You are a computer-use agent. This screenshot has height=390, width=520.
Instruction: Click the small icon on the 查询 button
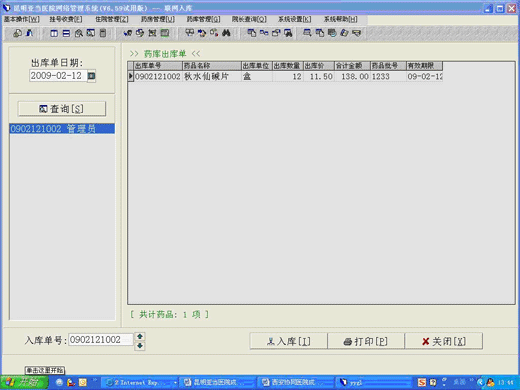pos(43,109)
